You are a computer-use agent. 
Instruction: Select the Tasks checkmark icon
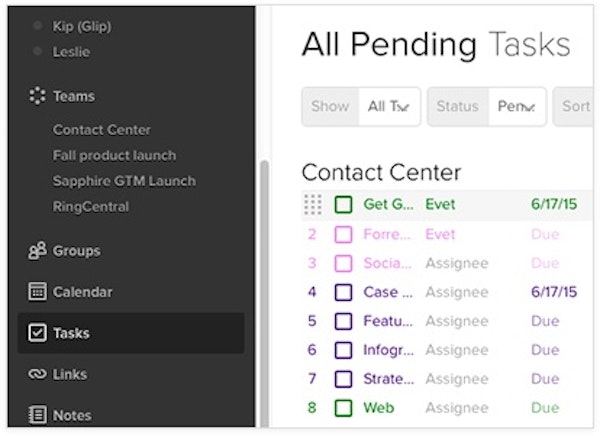coord(37,333)
